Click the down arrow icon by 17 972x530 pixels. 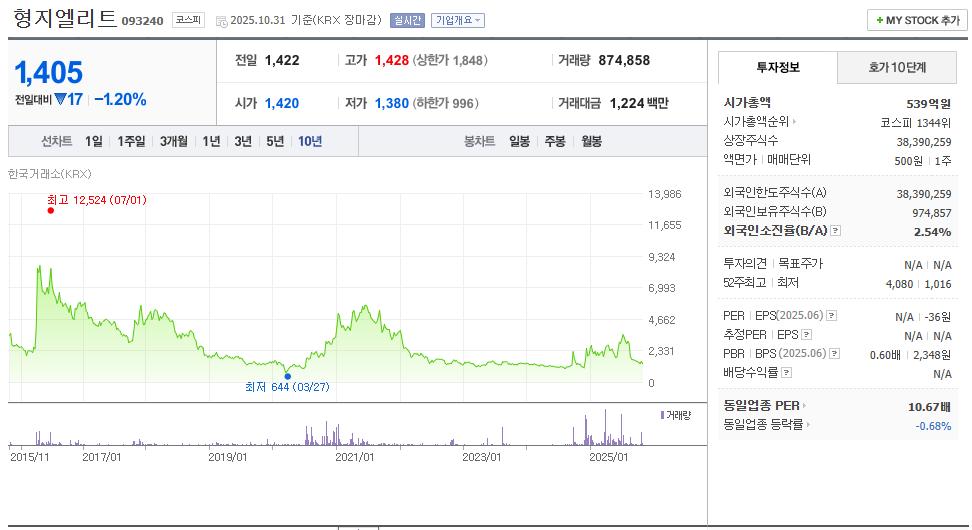(x=60, y=99)
